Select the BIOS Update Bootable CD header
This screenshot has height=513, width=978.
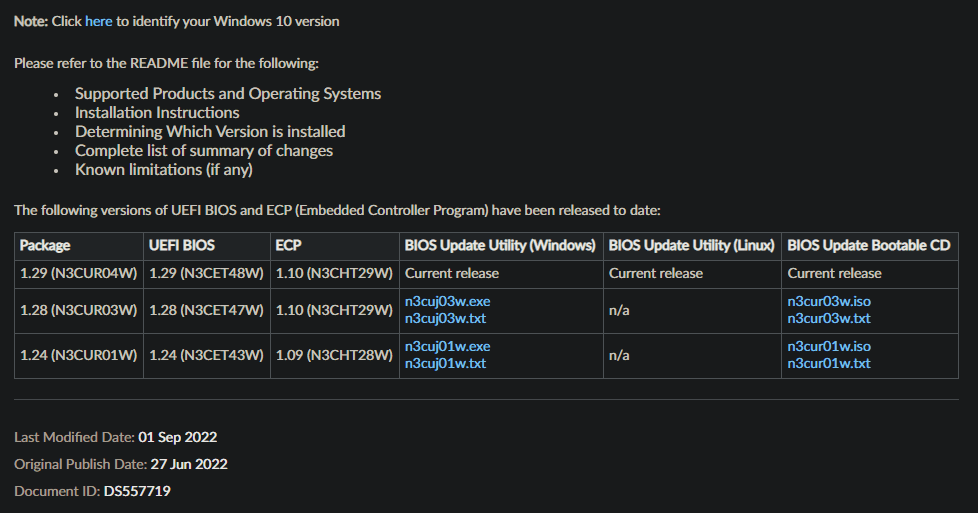869,245
